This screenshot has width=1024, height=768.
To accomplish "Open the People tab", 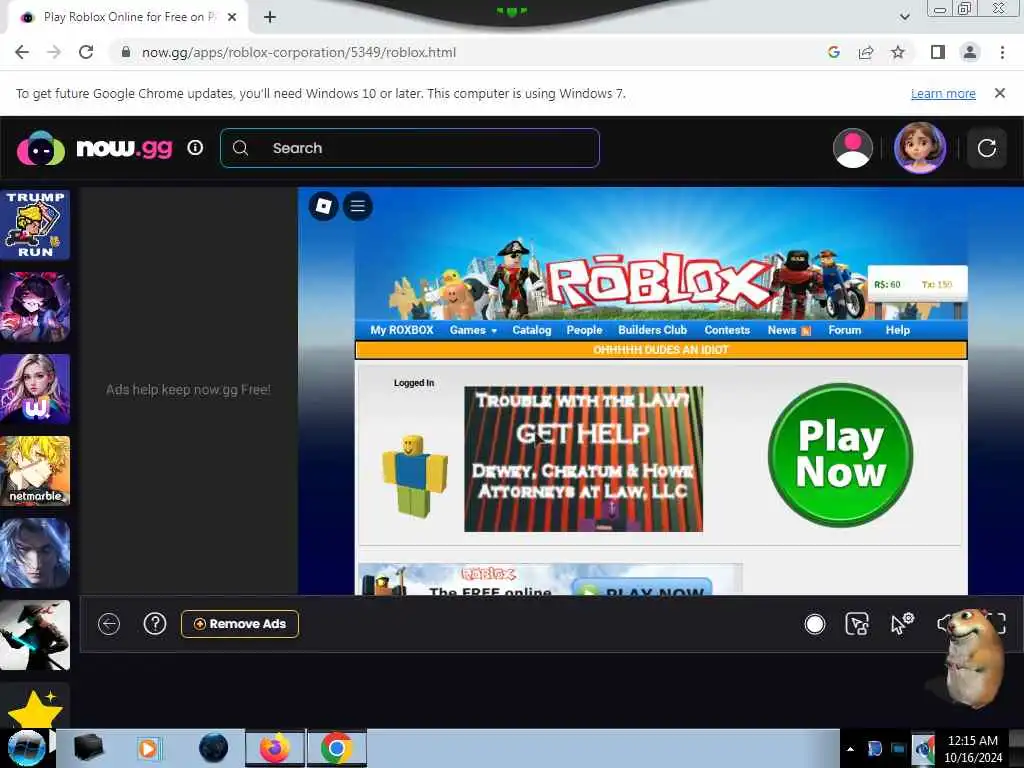I will coord(584,330).
